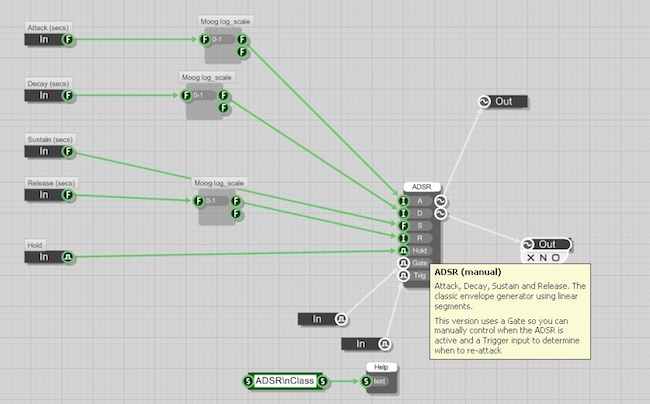This screenshot has width=650, height=404.
Task: Click the ADSR Attack input connector
Action: click(x=403, y=200)
